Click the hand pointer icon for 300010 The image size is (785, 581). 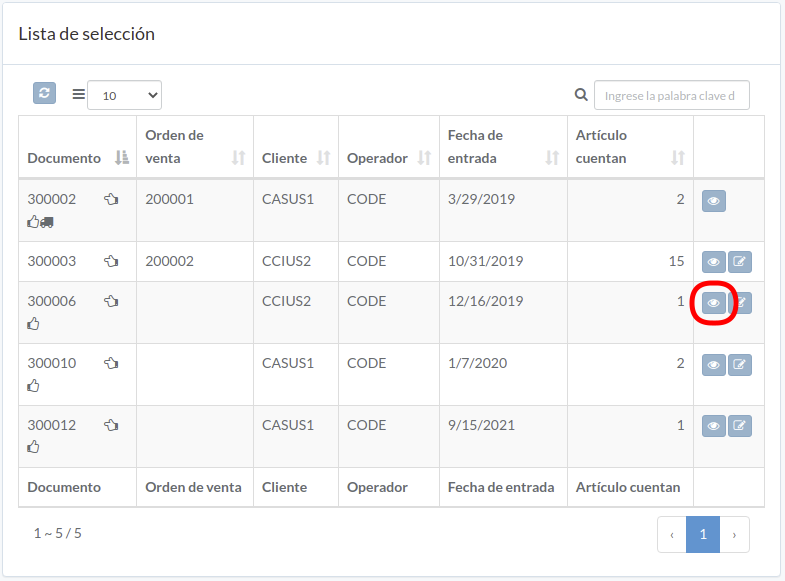(111, 363)
